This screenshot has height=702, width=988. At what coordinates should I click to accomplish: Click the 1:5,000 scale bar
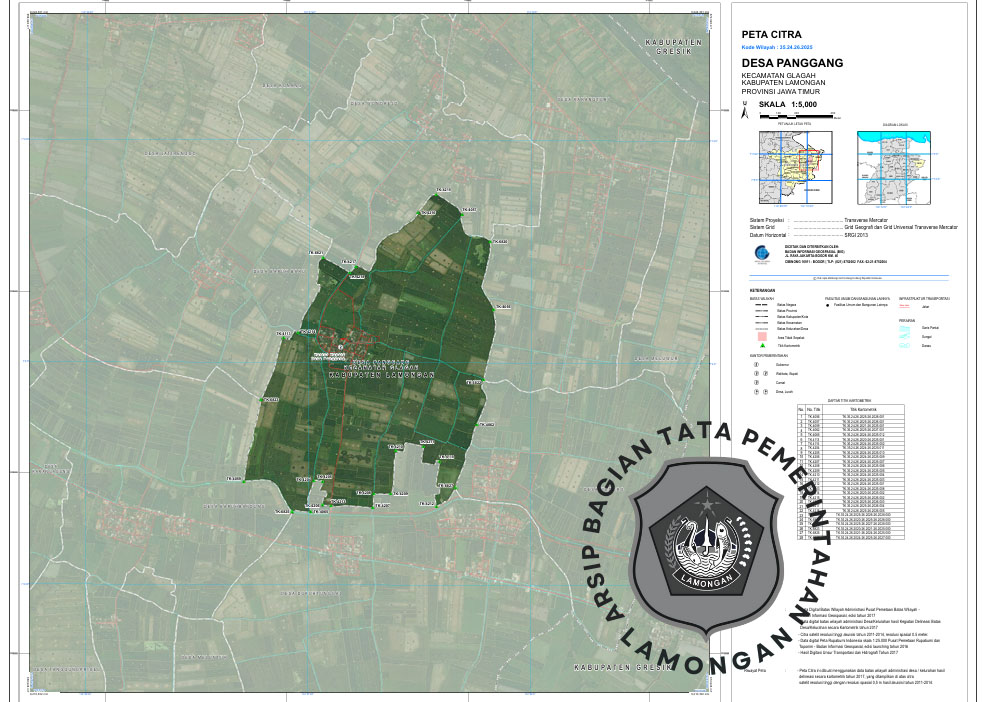click(795, 117)
